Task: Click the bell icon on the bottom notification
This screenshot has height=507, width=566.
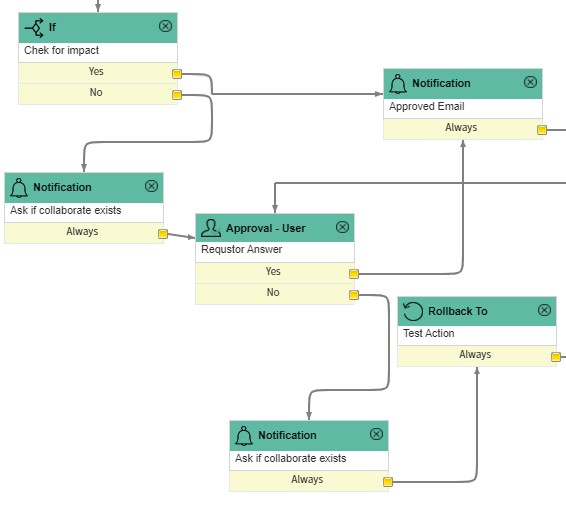Action: click(244, 436)
